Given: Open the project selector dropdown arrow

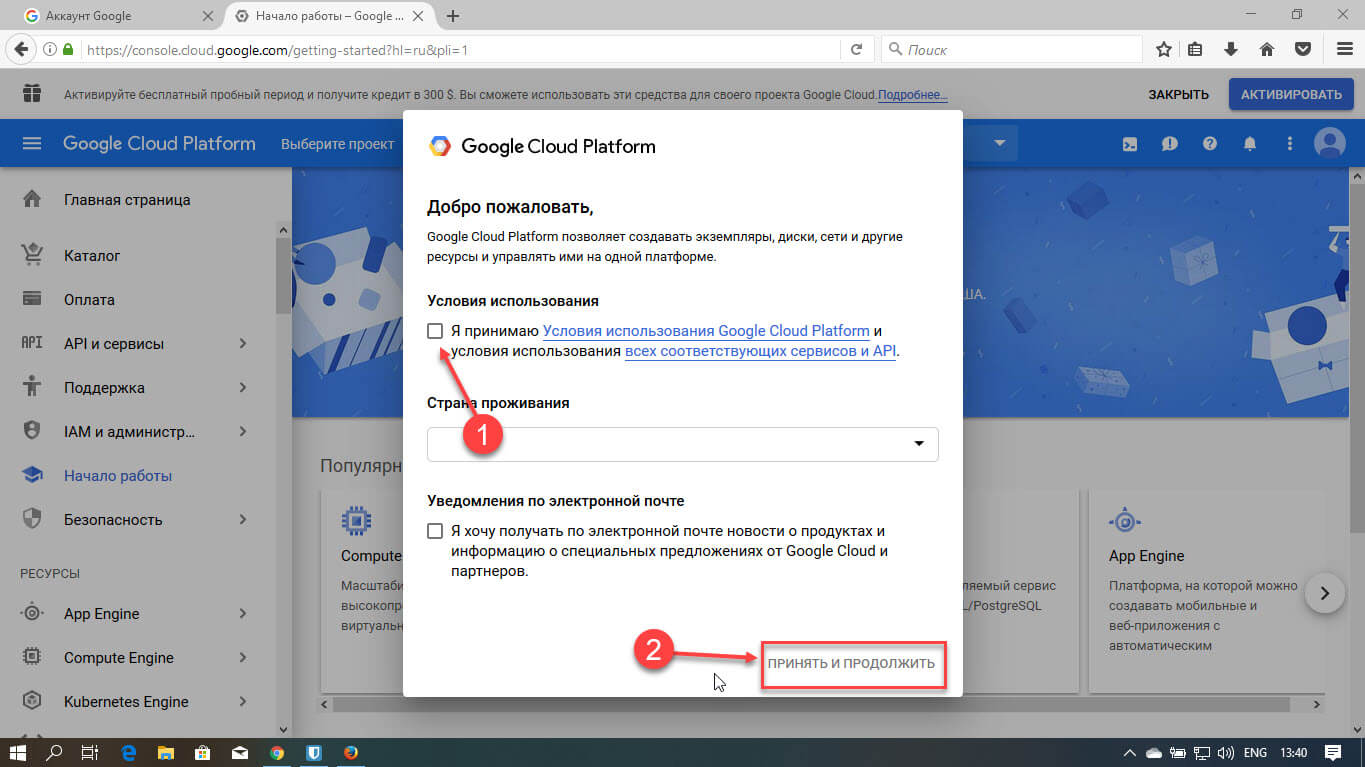Looking at the screenshot, I should tap(999, 143).
